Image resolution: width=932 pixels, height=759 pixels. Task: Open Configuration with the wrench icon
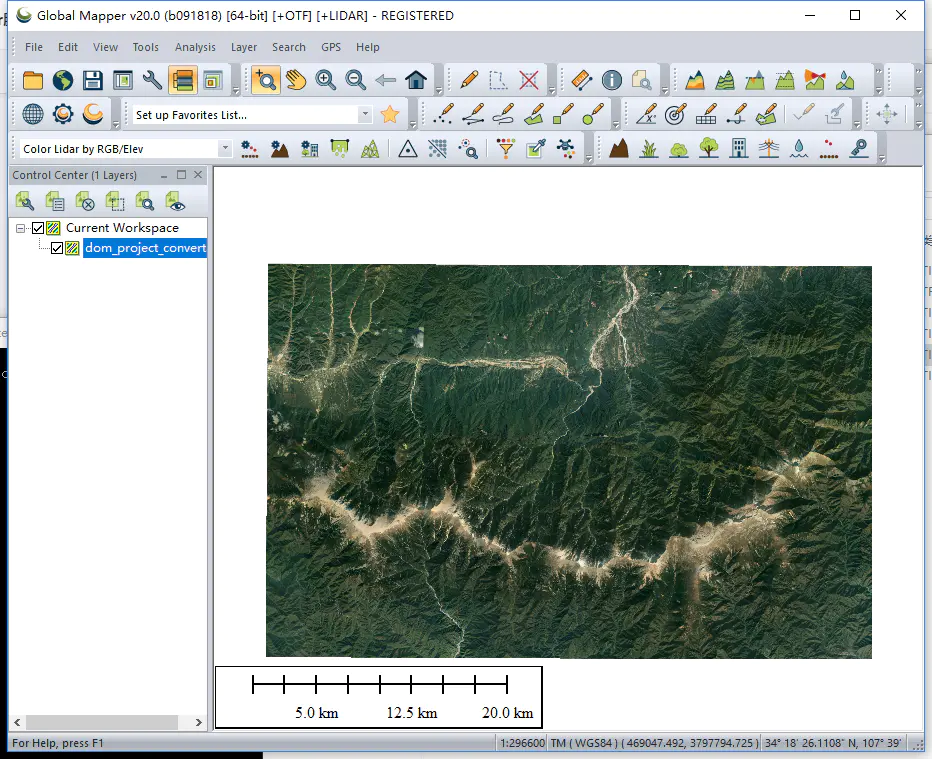[x=152, y=80]
